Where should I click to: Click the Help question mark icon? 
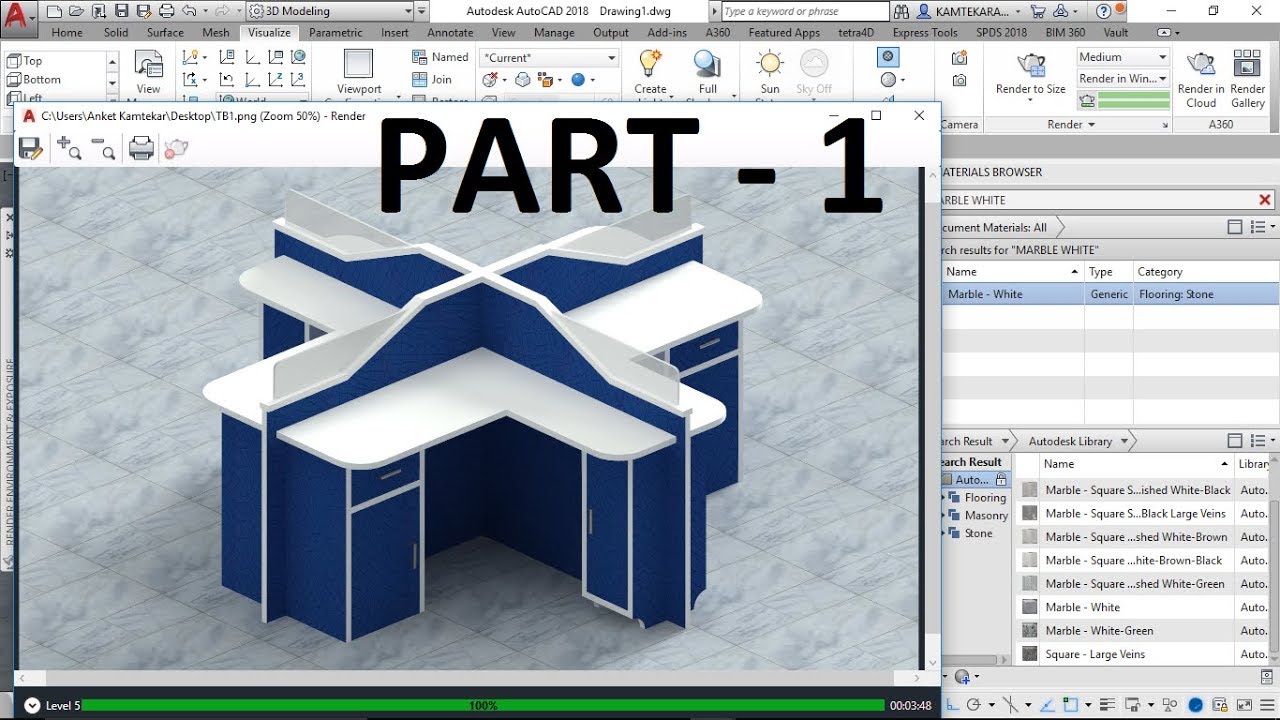point(1103,12)
